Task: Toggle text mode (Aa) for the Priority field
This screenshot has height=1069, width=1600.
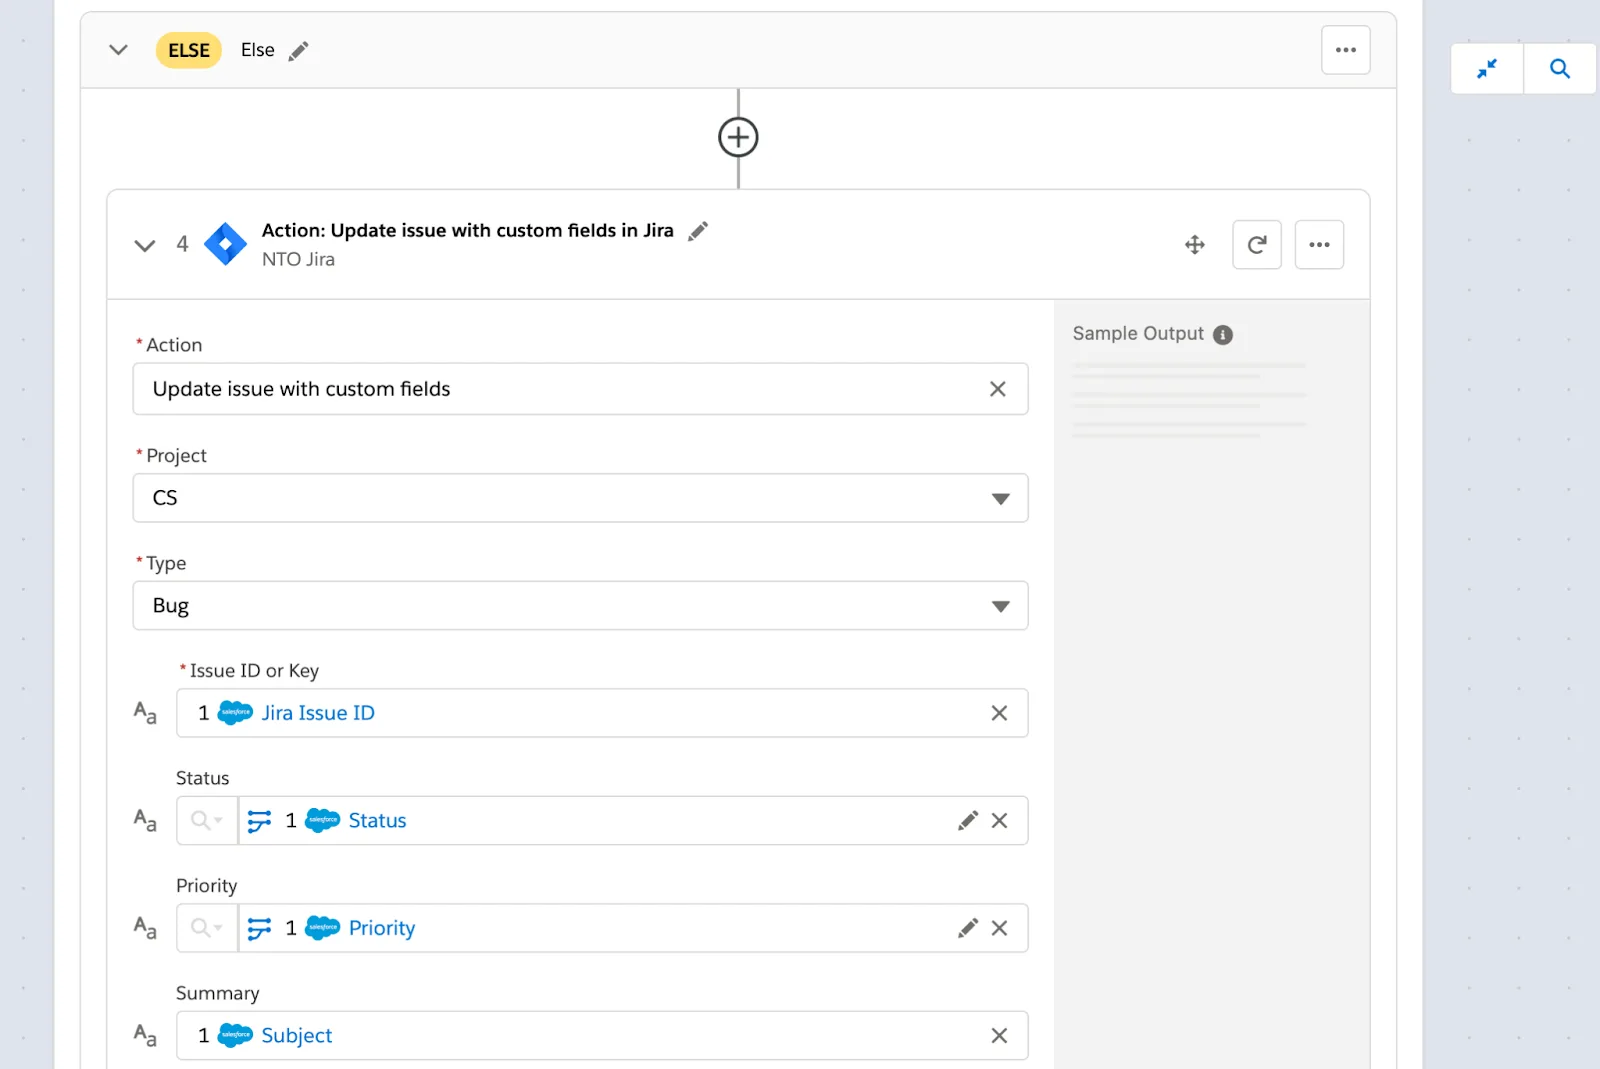Action: tap(145, 928)
